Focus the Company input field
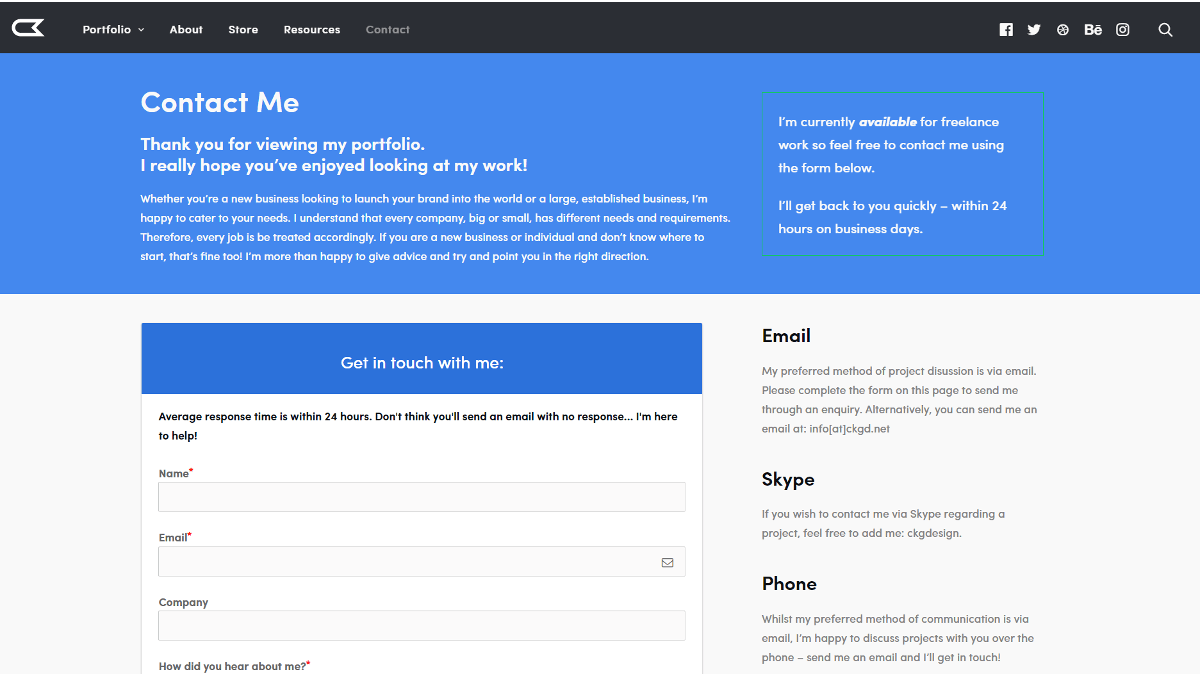The image size is (1200, 676). click(422, 626)
